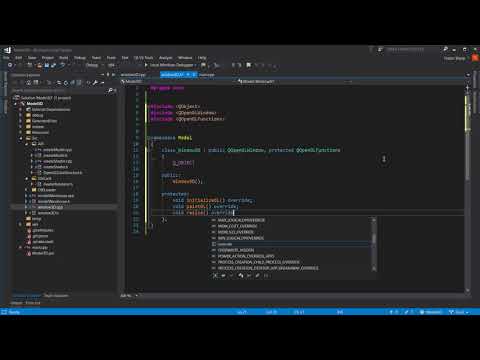Screen dimensions: 480x360
Task: Select Model3D.pro file
Action: pos(43,253)
